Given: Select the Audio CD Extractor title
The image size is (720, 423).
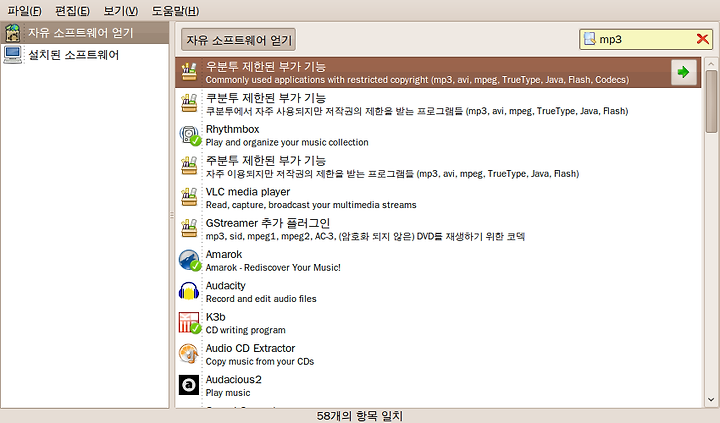Looking at the screenshot, I should pos(250,348).
